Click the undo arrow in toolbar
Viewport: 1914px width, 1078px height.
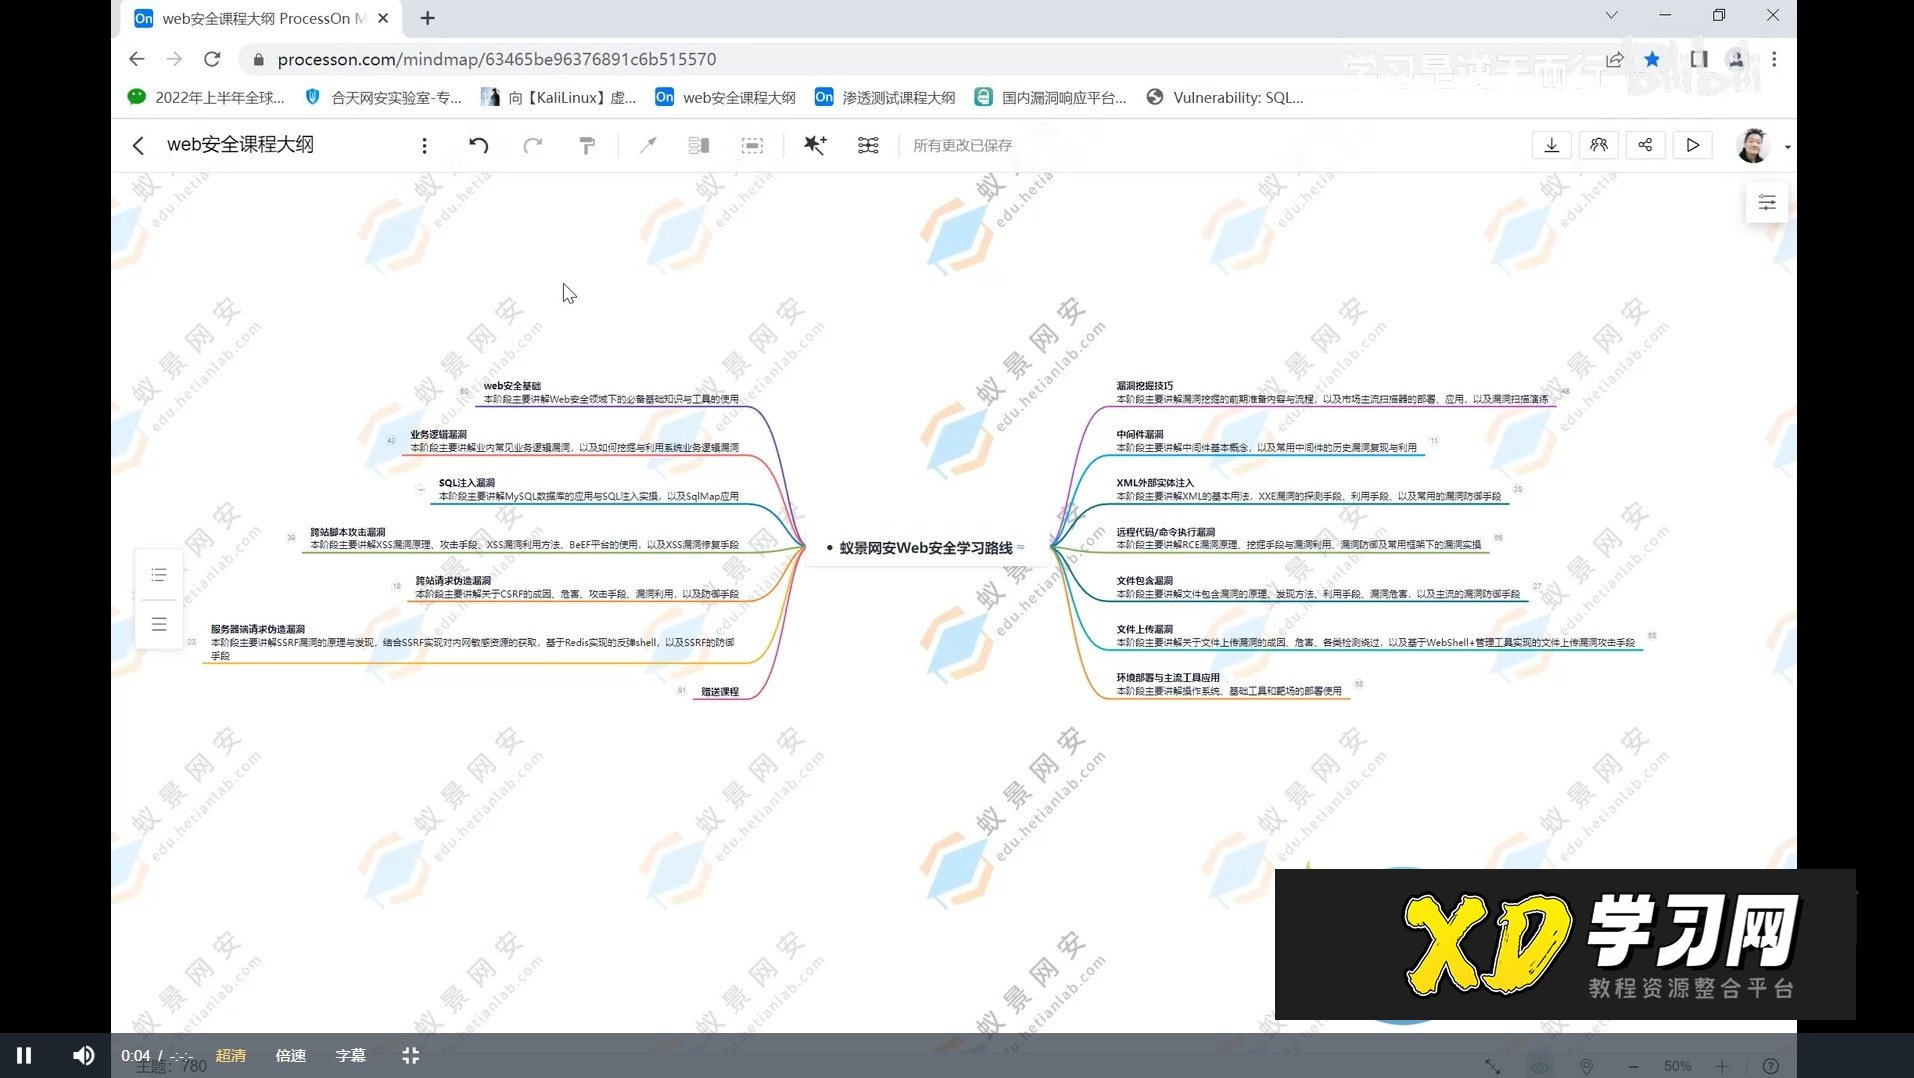pos(479,145)
